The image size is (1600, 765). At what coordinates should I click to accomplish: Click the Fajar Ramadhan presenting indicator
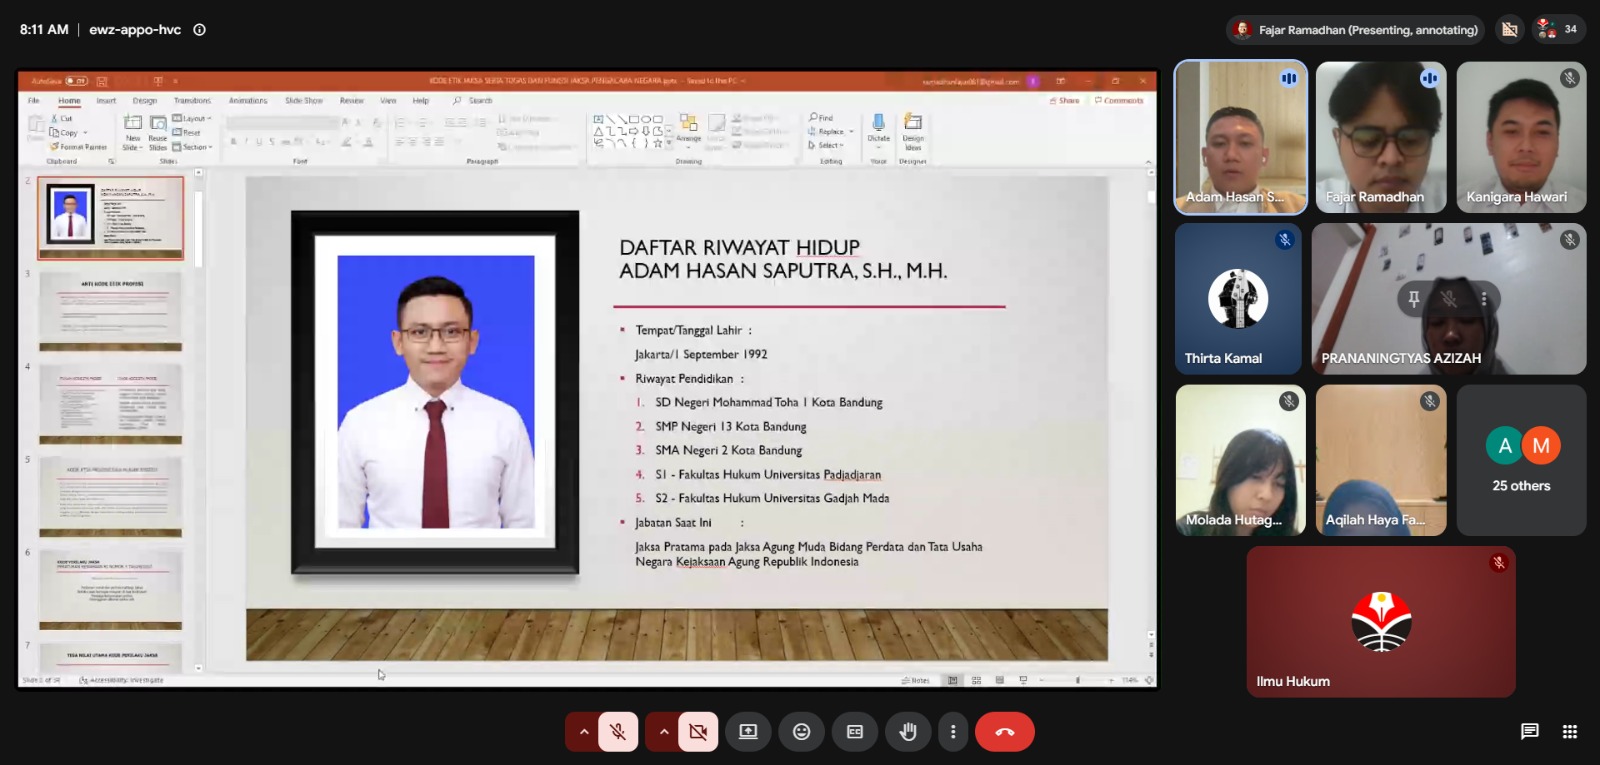(x=1356, y=30)
